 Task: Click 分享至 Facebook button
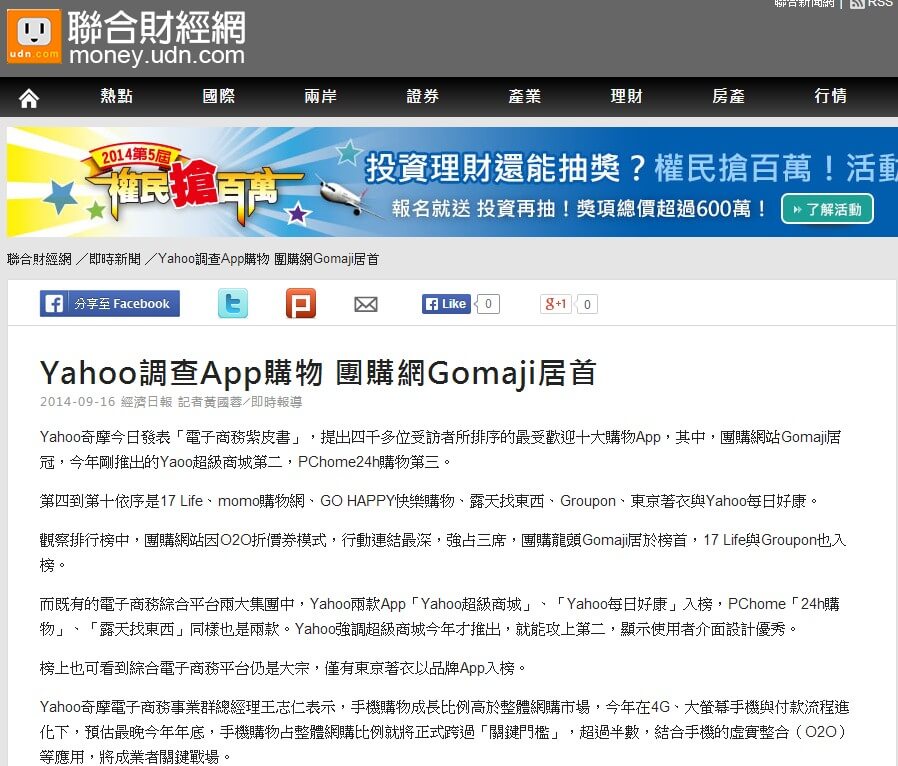[110, 303]
